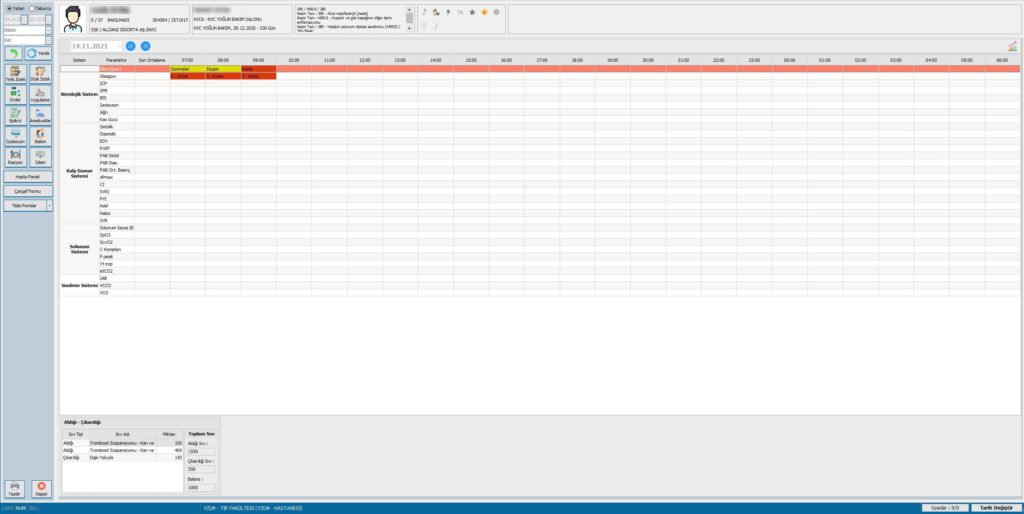Image resolution: width=1024 pixels, height=514 pixels.
Task: Open the Epikriz icon button
Action: [14, 115]
